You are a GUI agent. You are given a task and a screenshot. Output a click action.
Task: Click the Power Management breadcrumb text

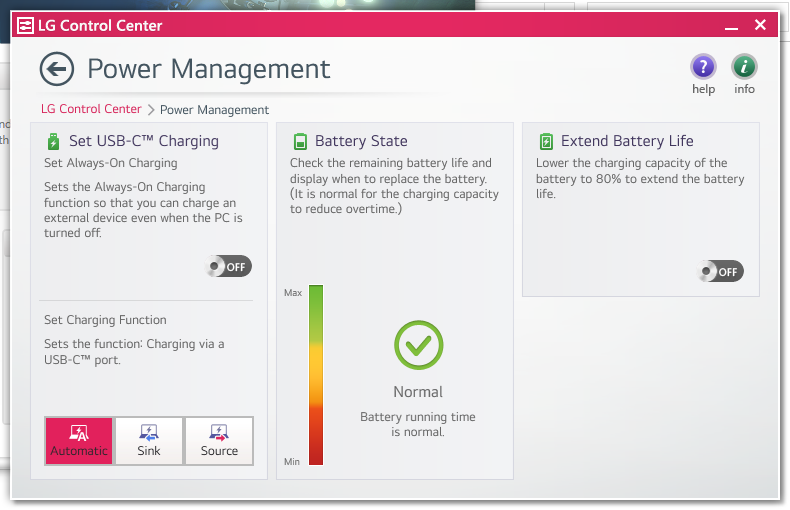coord(214,110)
